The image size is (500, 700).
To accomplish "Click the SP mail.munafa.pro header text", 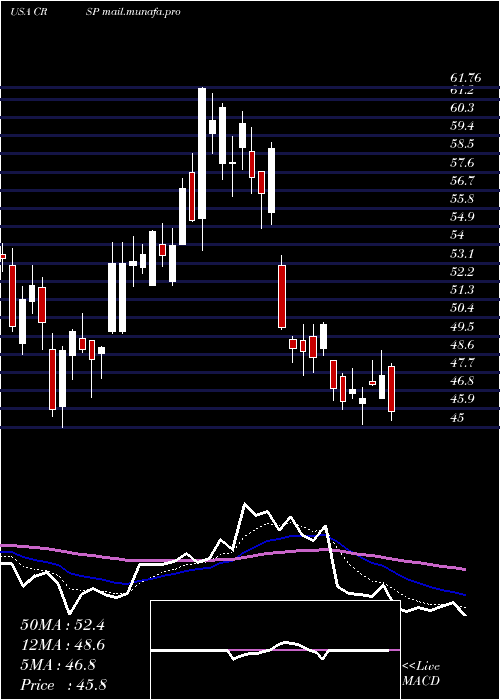I will pyautogui.click(x=133, y=12).
